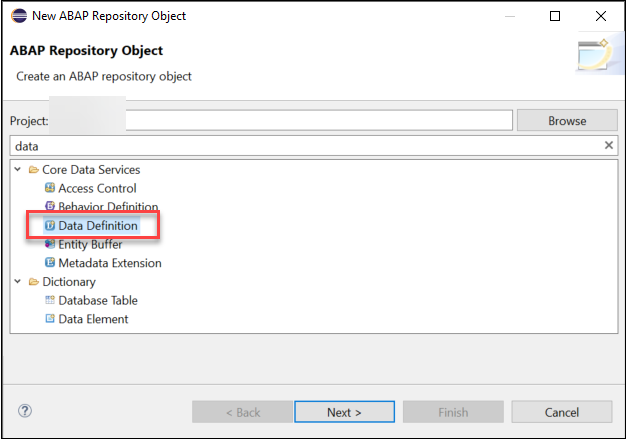Select Database Table under Dictionary
Screen dimensions: 627x439
(x=98, y=300)
